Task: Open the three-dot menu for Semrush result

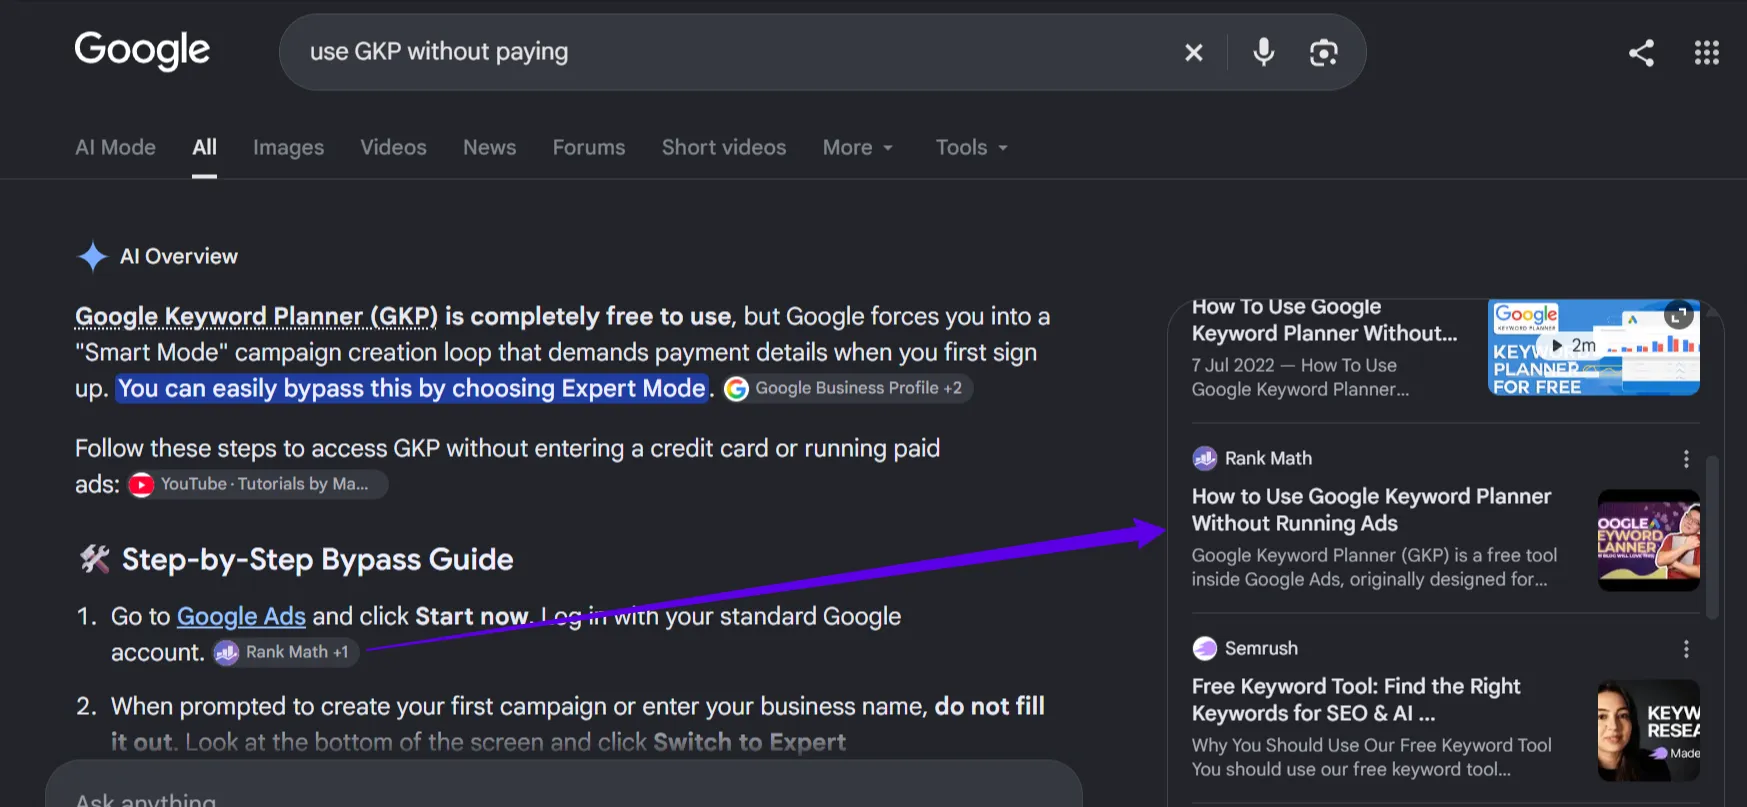Action: [1686, 648]
